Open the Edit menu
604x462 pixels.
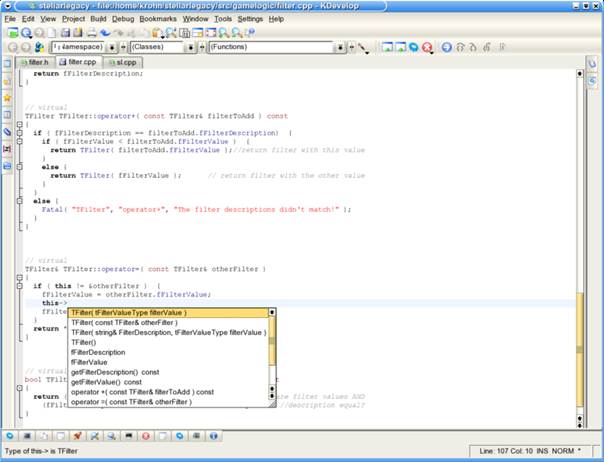point(28,19)
